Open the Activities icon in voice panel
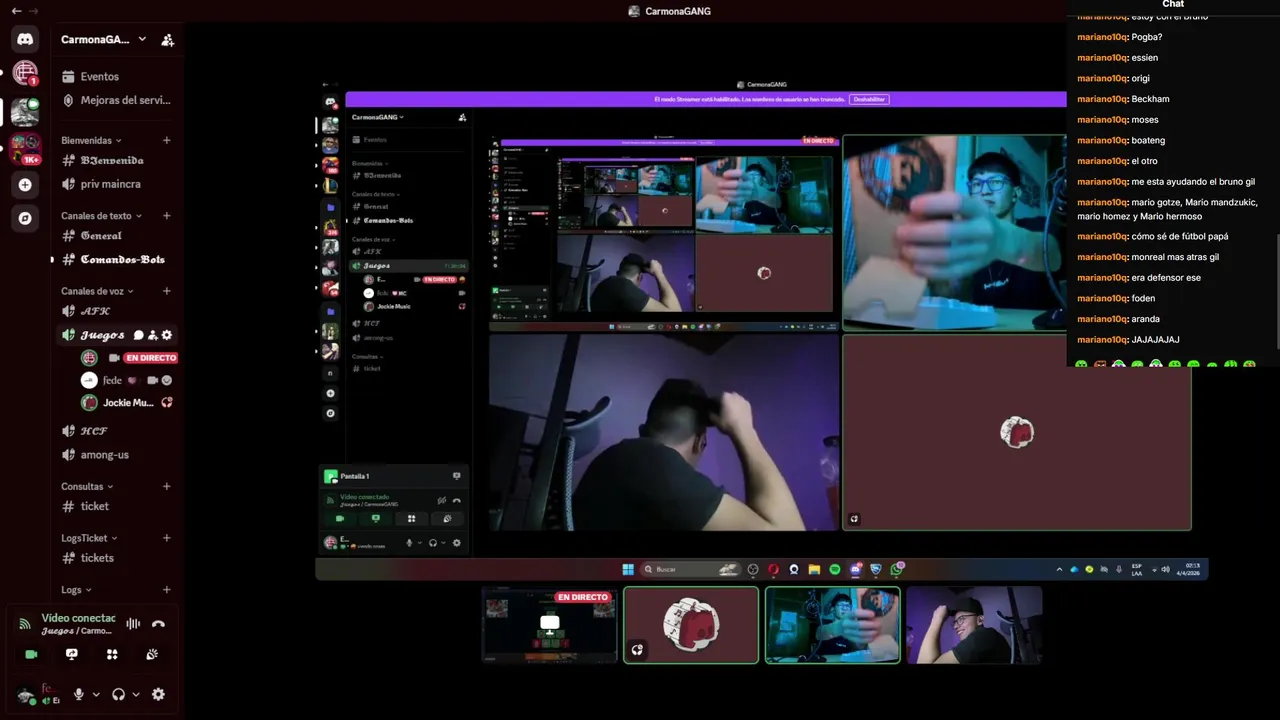Screen dimensions: 1280x720 coord(112,654)
